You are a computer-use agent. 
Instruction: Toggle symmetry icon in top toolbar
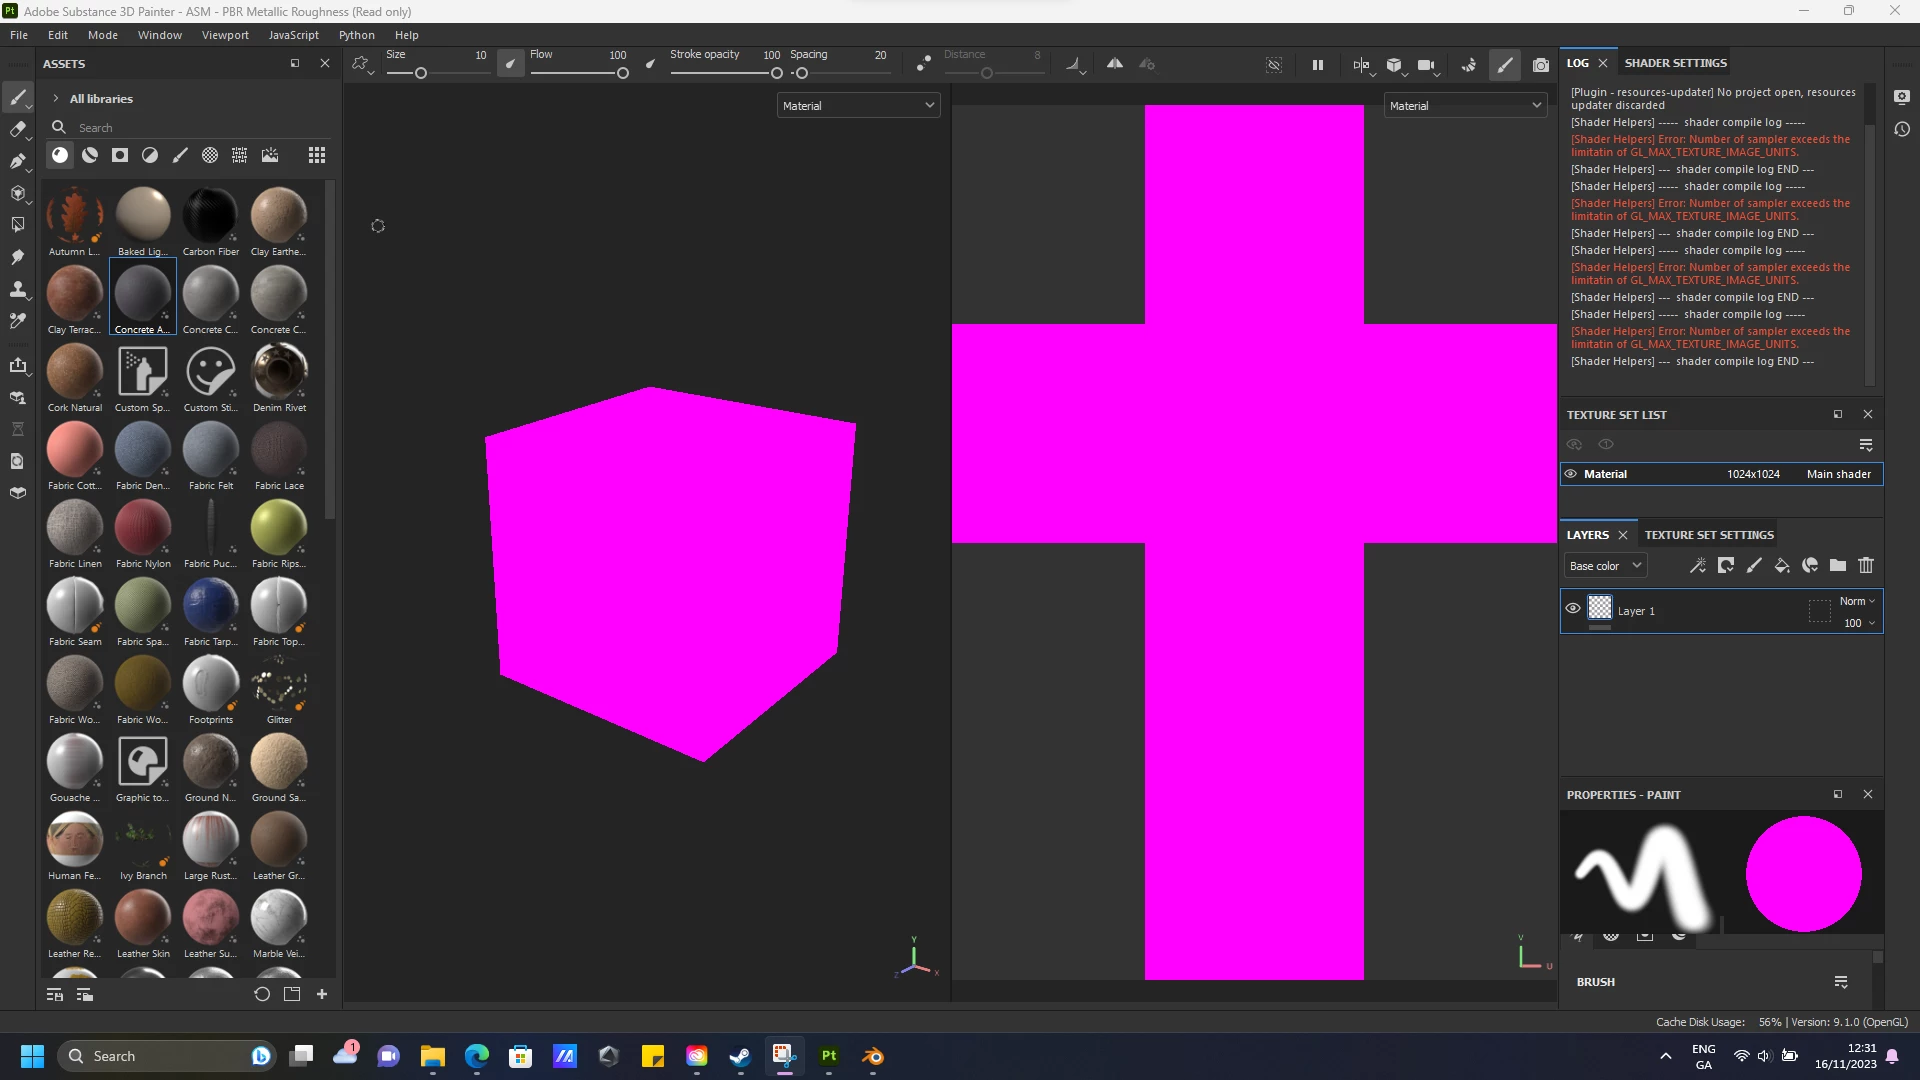click(x=1114, y=64)
